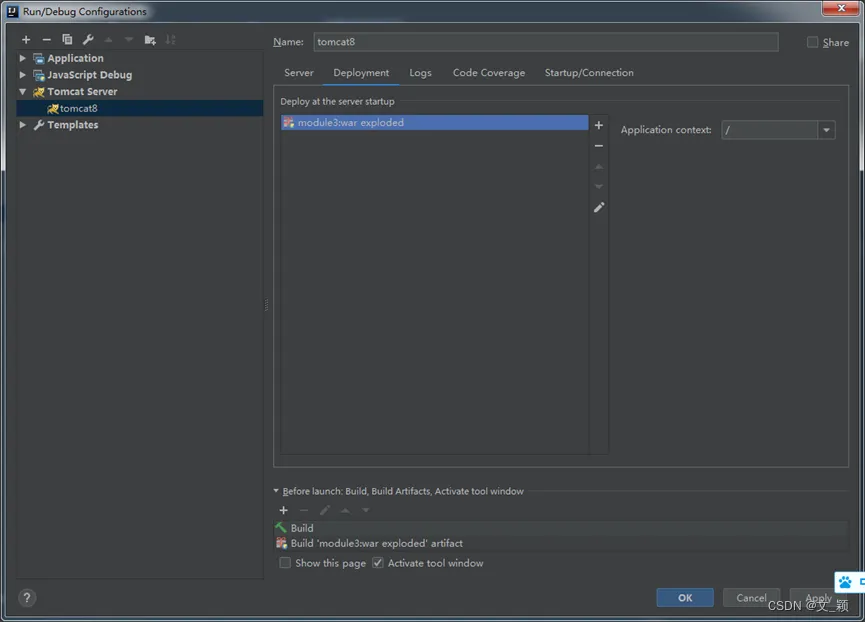The image size is (865, 622).
Task: Edit selected deployment artifact with pencil icon
Action: [x=599, y=207]
